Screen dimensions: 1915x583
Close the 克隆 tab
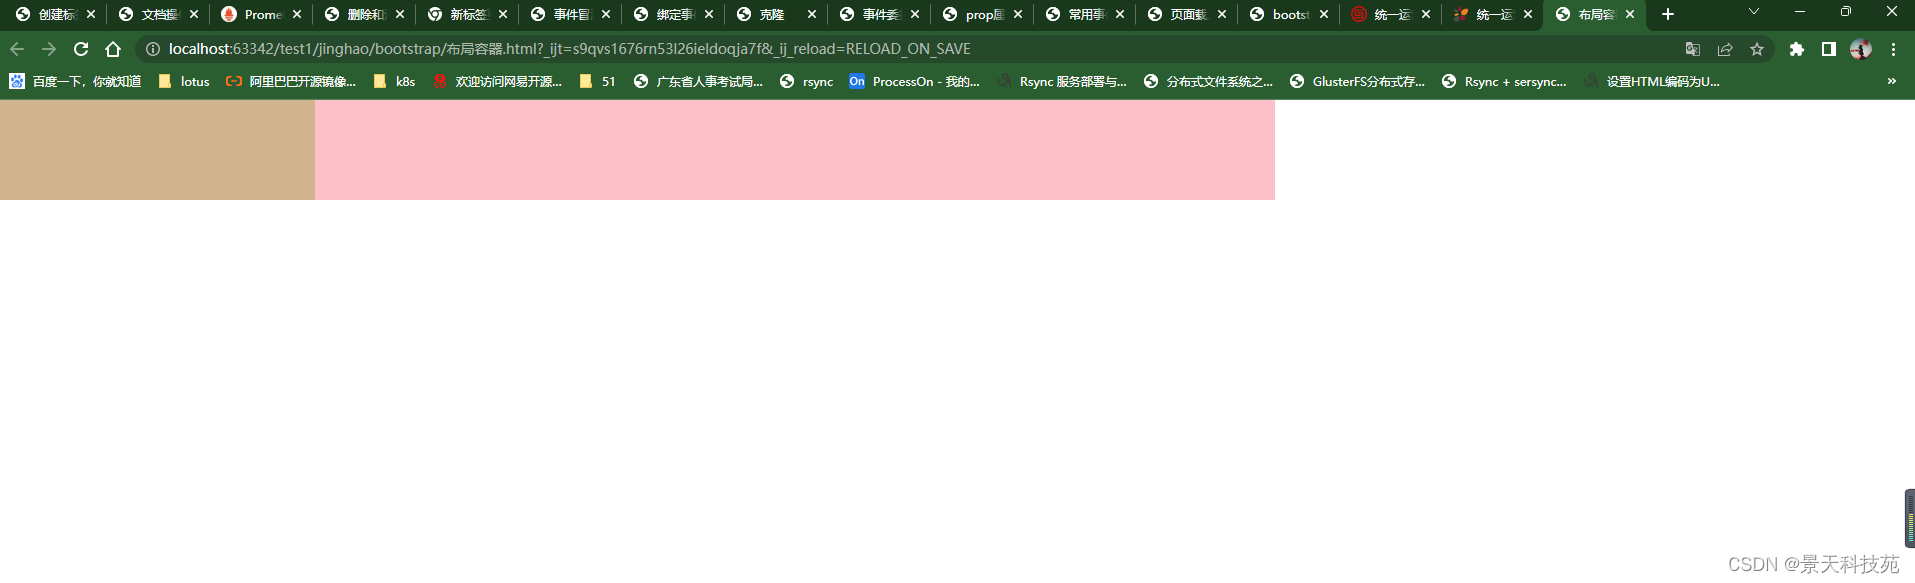tap(812, 14)
